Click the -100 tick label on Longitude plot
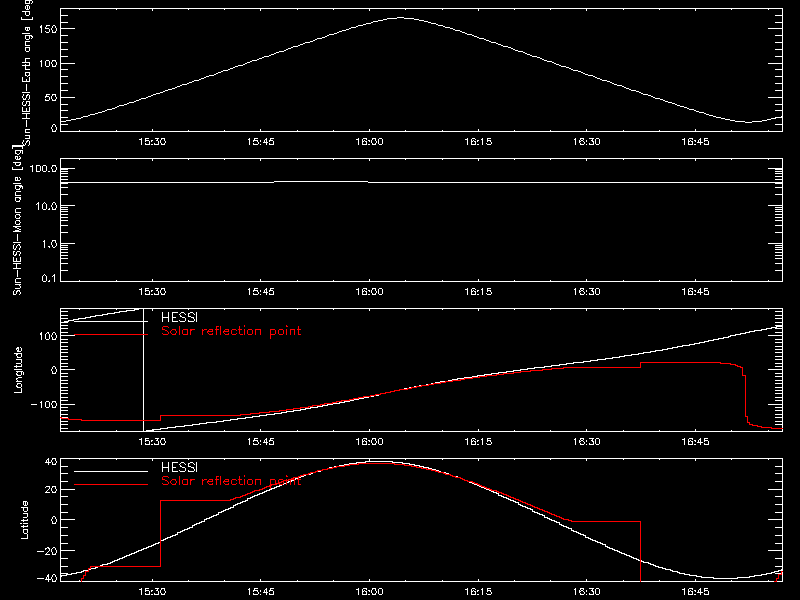The height and width of the screenshot is (600, 800). [44, 404]
